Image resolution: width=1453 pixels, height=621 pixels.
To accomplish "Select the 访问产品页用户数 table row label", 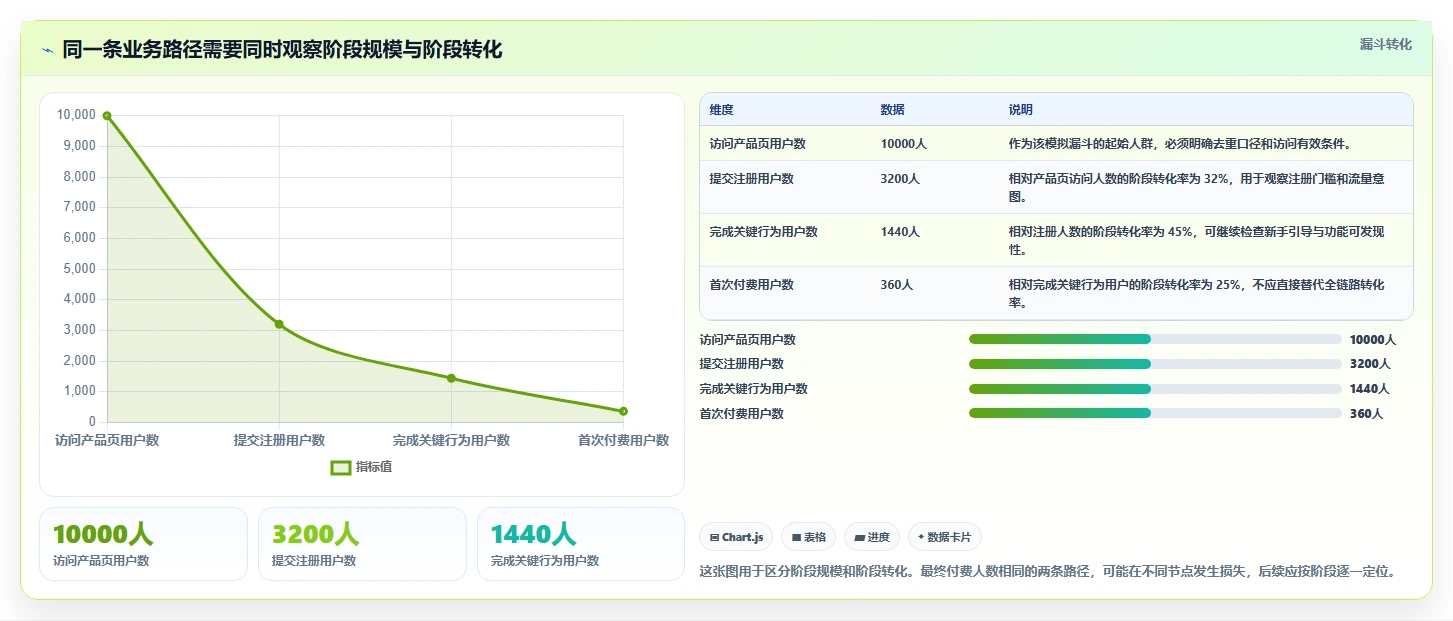I will [x=757, y=144].
